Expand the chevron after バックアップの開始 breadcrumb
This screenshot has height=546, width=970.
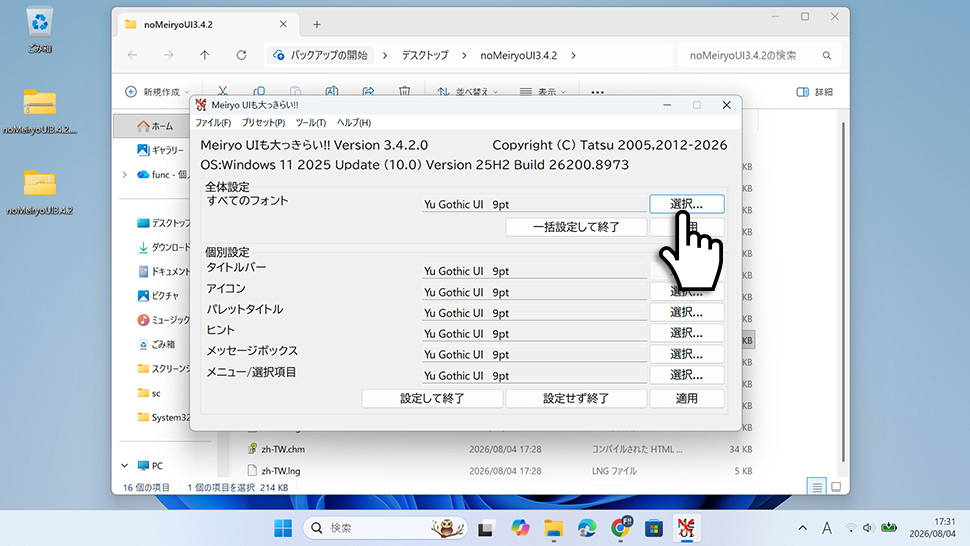point(385,56)
